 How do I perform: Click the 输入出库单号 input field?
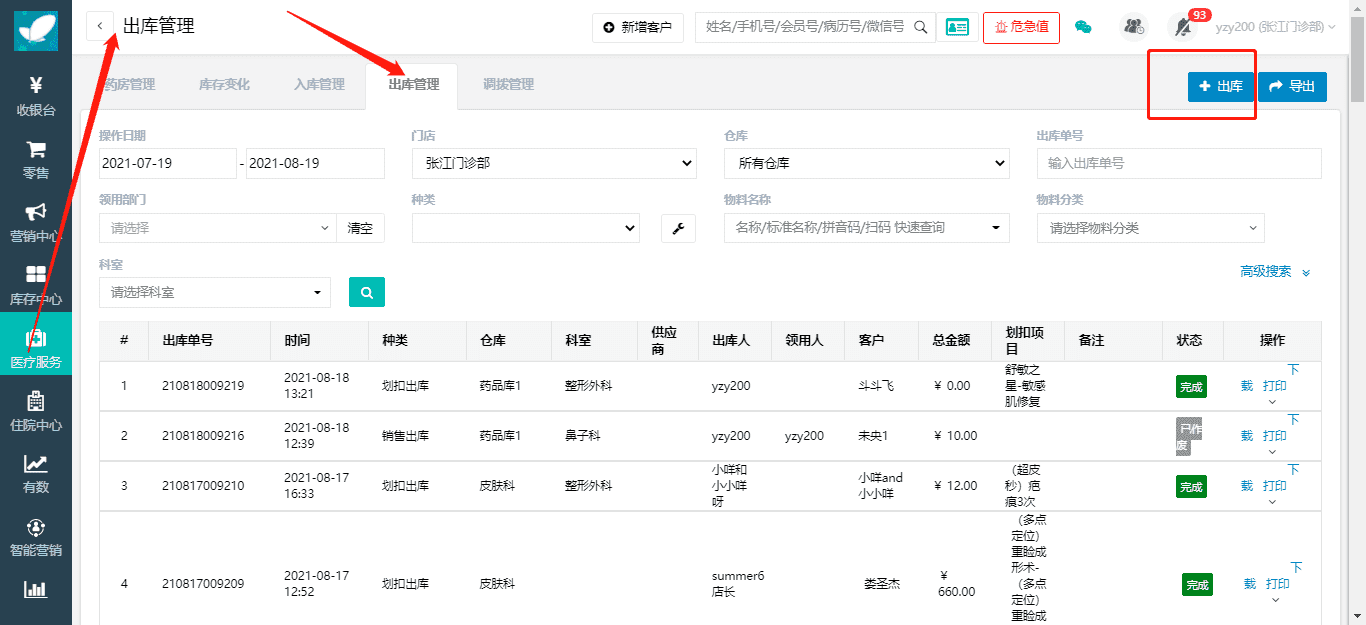click(x=1179, y=163)
